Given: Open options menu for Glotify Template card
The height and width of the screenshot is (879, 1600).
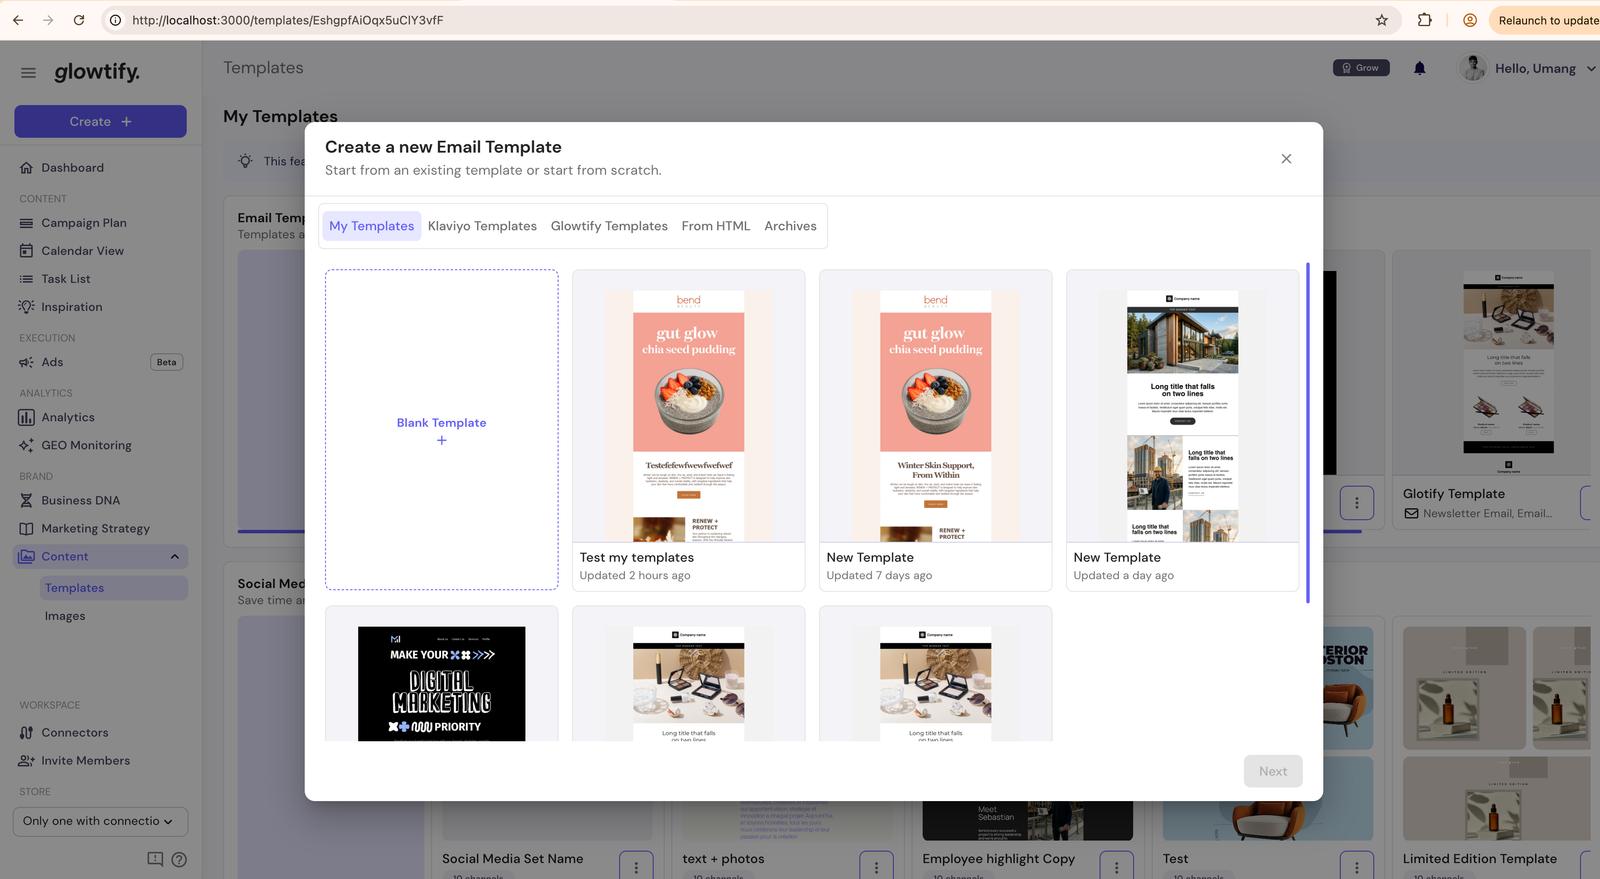Looking at the screenshot, I should 1588,503.
